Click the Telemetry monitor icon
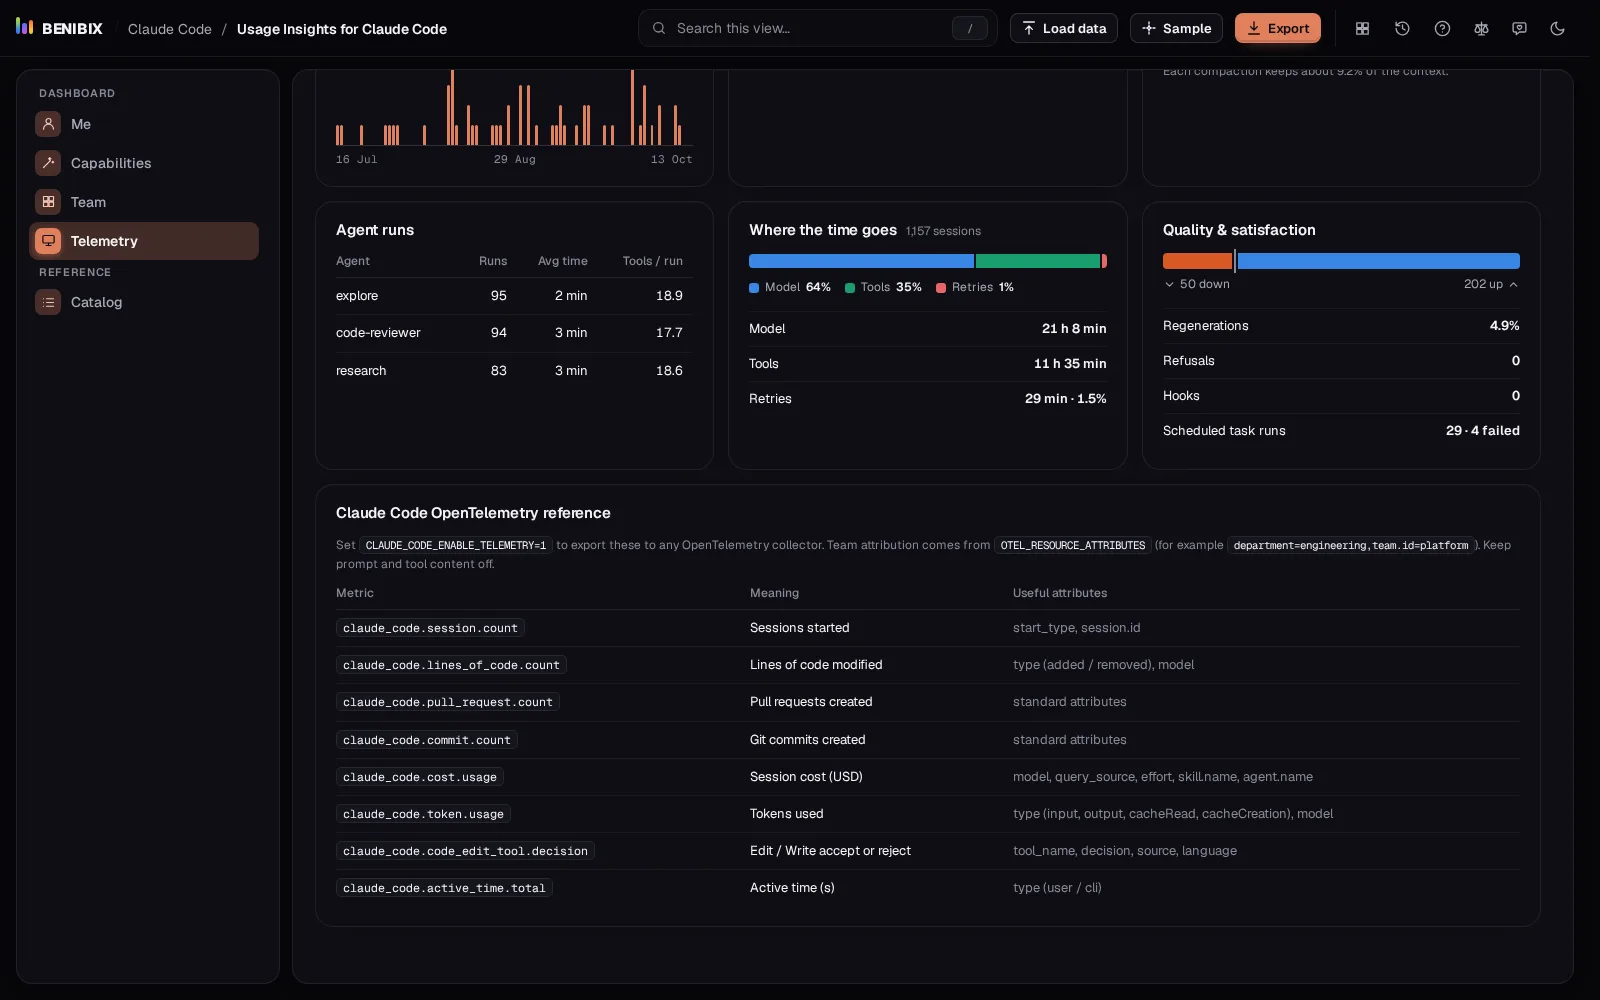Viewport: 1600px width, 1000px height. tap(48, 241)
